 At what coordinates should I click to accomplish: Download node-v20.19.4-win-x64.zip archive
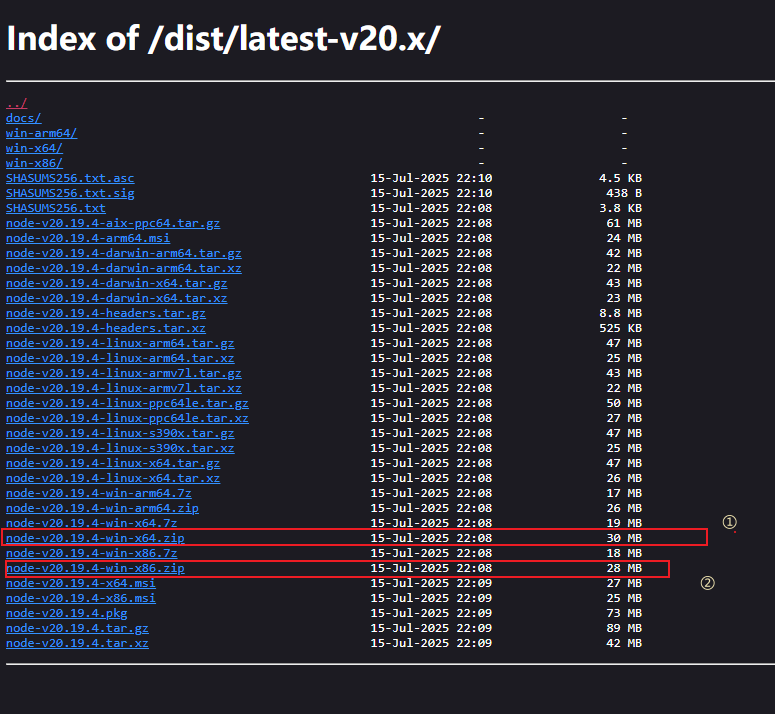(95, 538)
